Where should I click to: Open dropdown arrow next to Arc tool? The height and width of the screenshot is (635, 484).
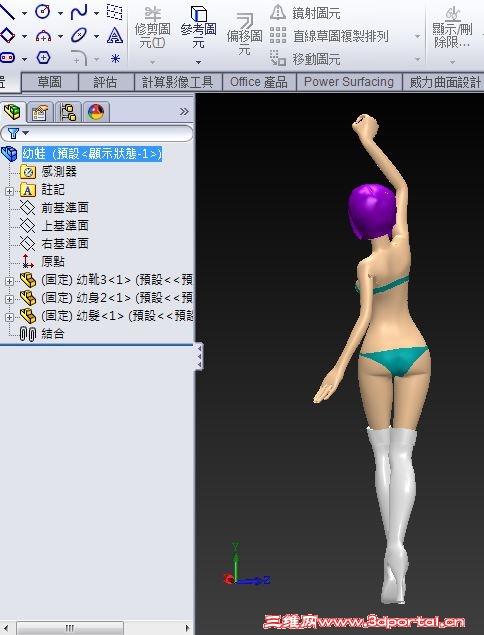point(60,36)
